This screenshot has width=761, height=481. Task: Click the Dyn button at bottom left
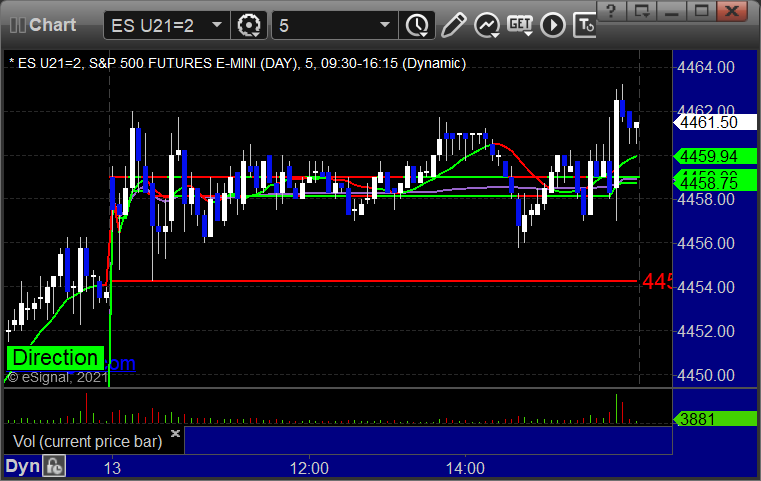coord(22,466)
